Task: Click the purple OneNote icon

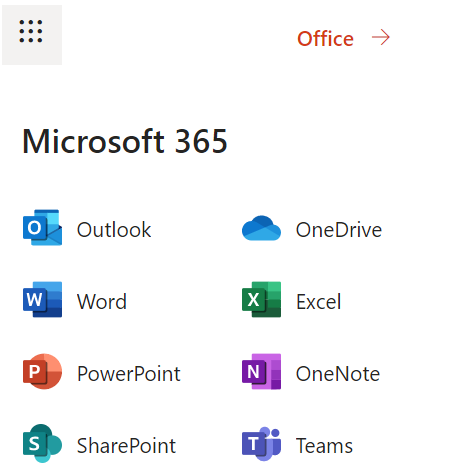Action: tap(261, 371)
